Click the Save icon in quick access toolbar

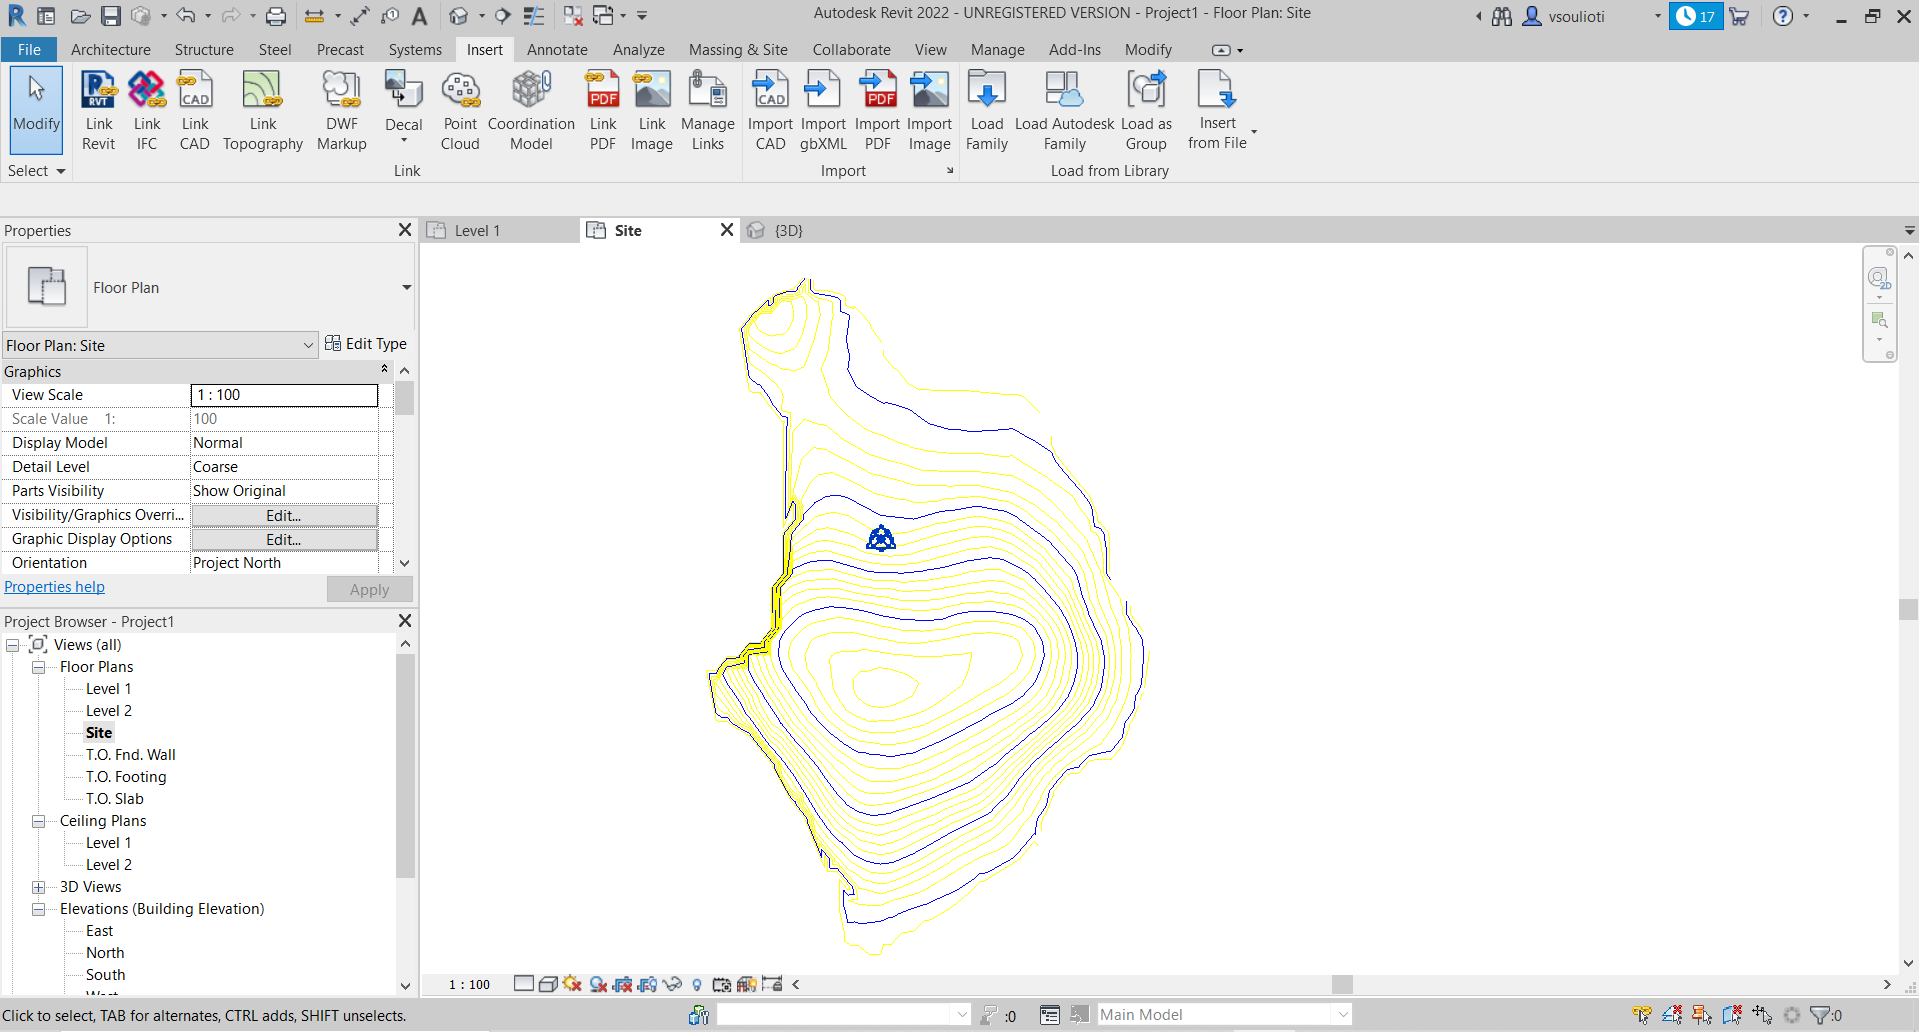click(x=111, y=16)
